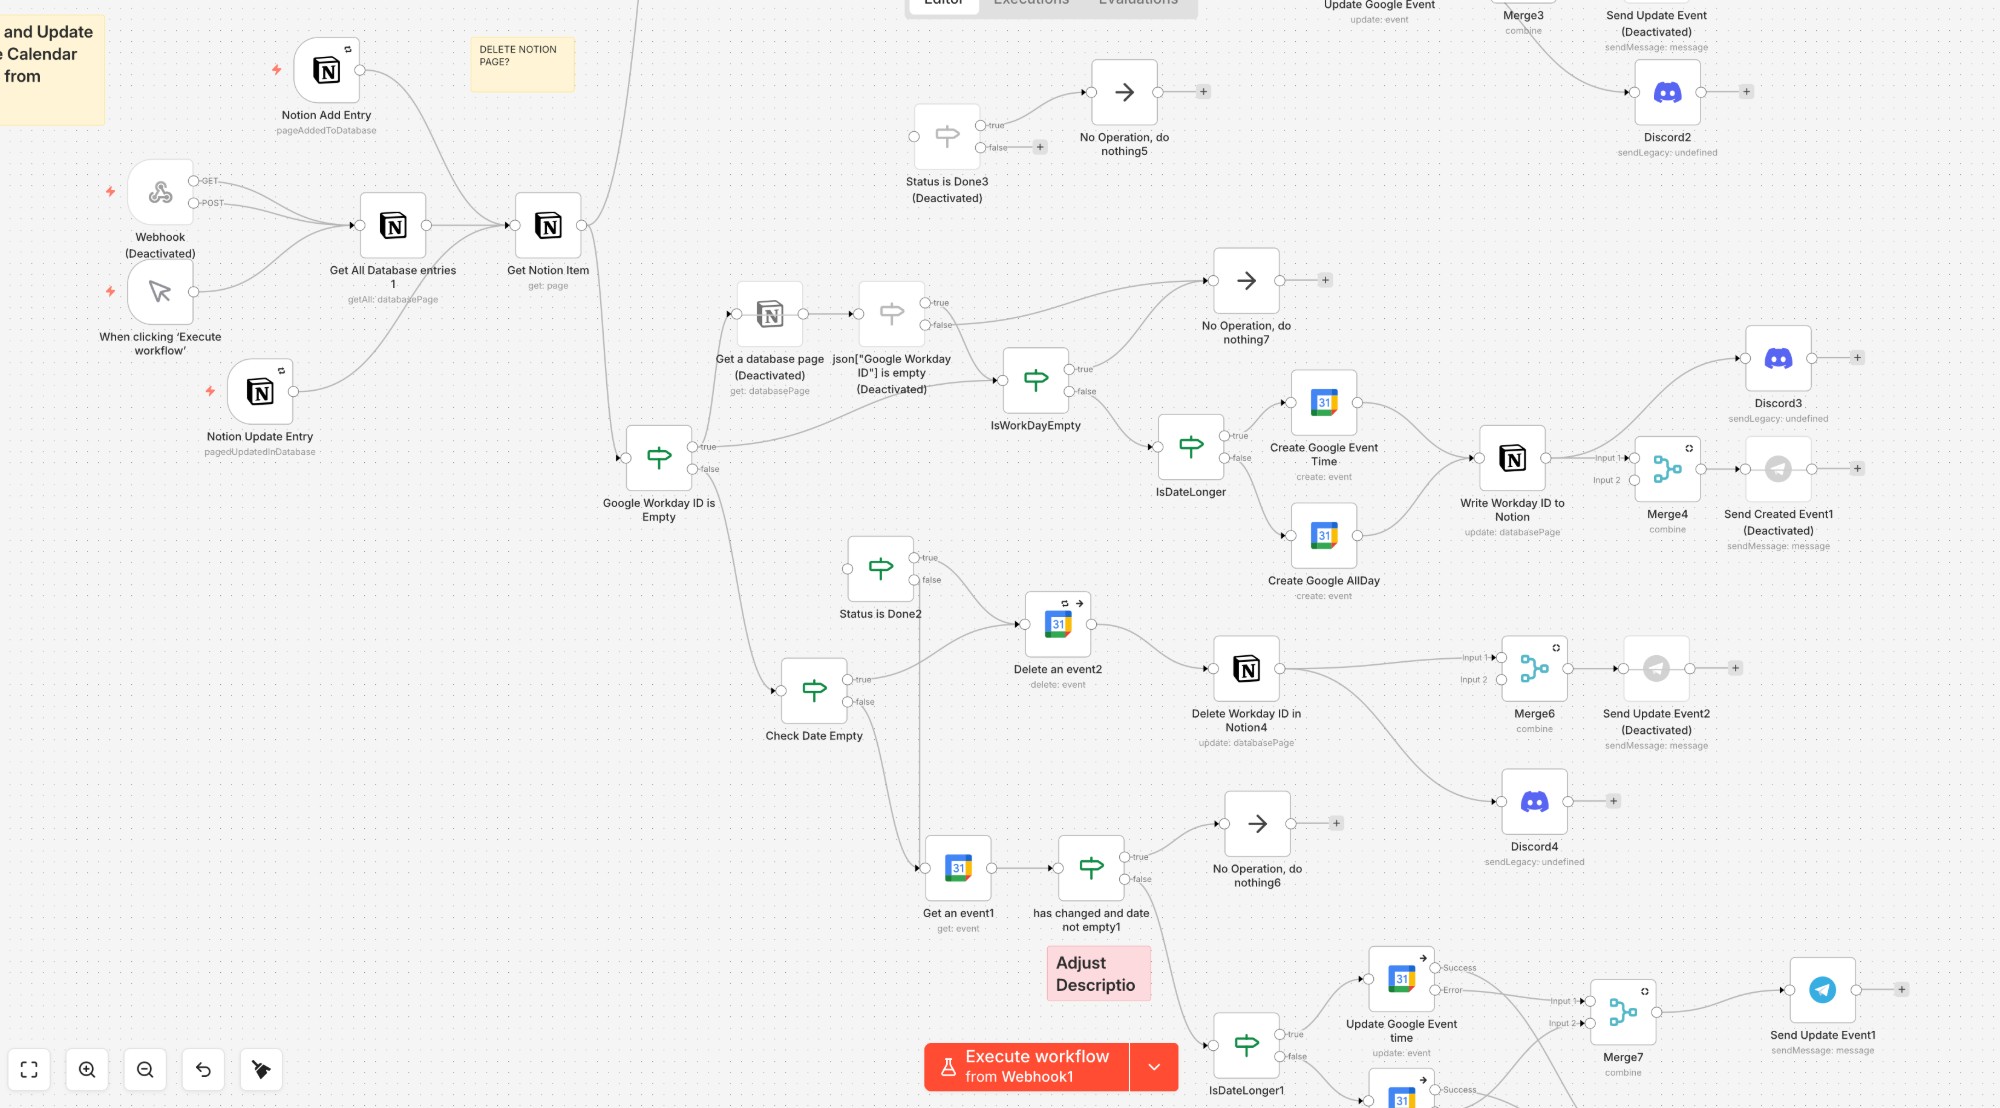Select the IsDateLonger if node

(x=1191, y=447)
